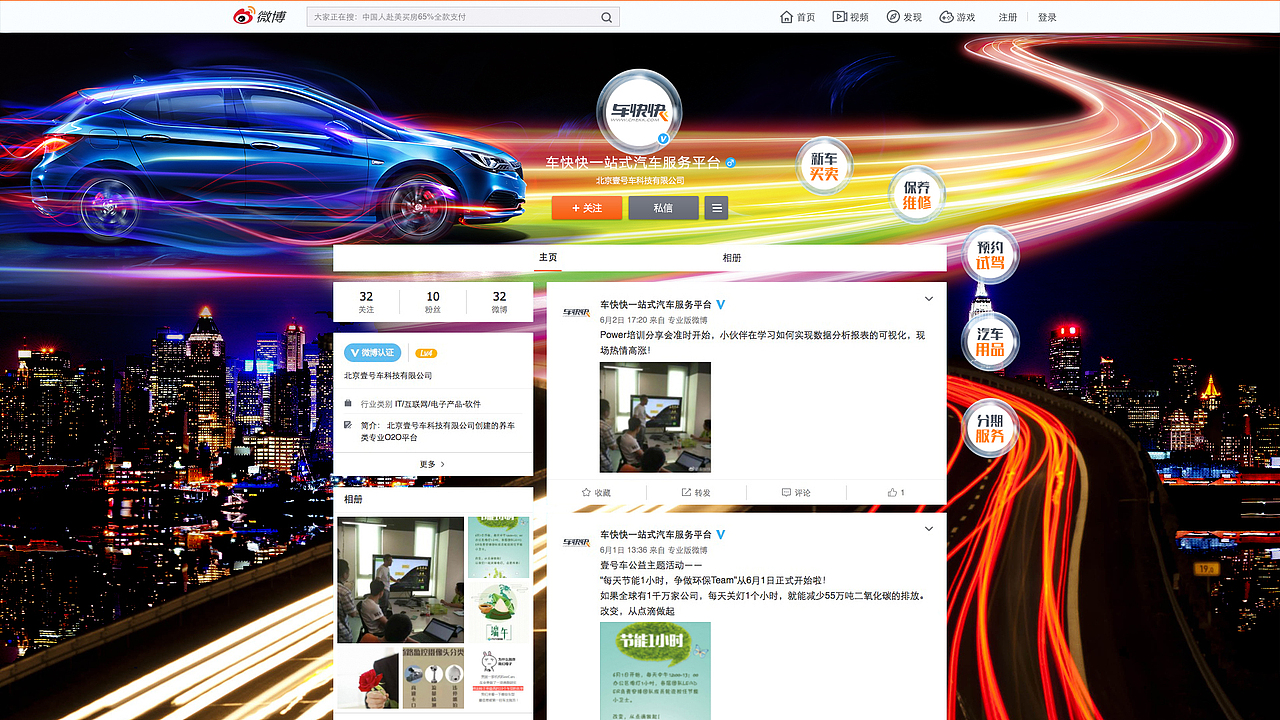Open 发现 discover in top navigation

[904, 17]
